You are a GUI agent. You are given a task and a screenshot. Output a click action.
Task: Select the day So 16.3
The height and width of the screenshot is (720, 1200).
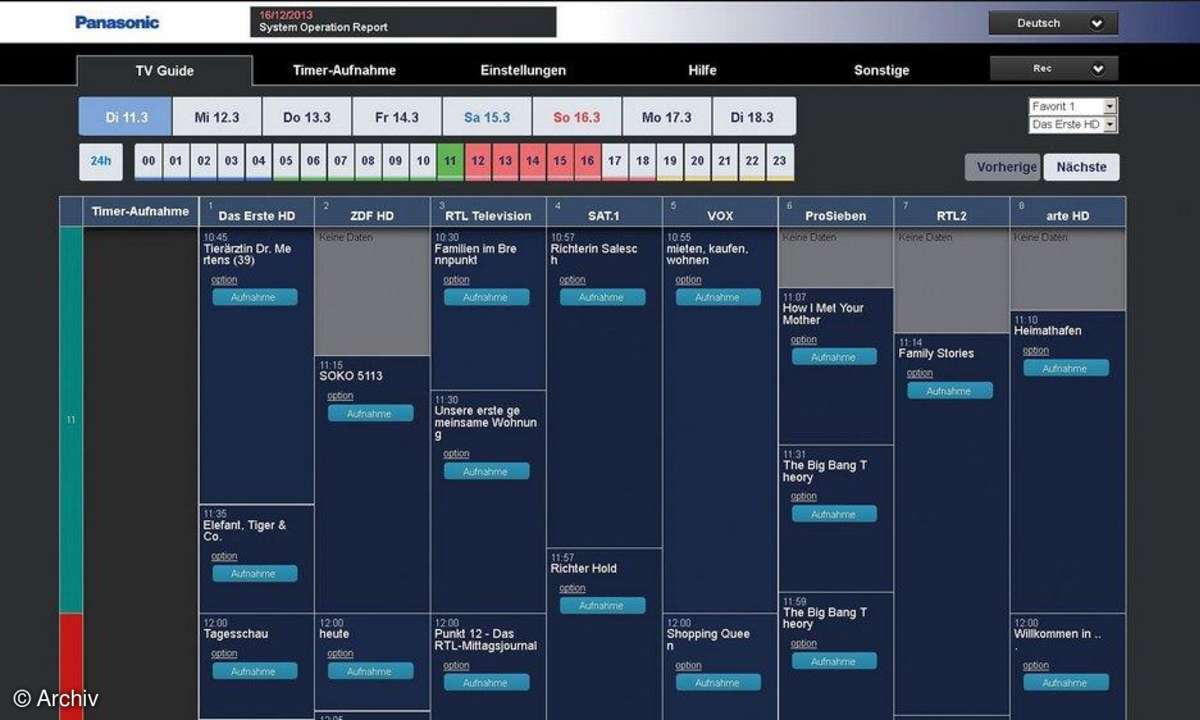(x=577, y=117)
